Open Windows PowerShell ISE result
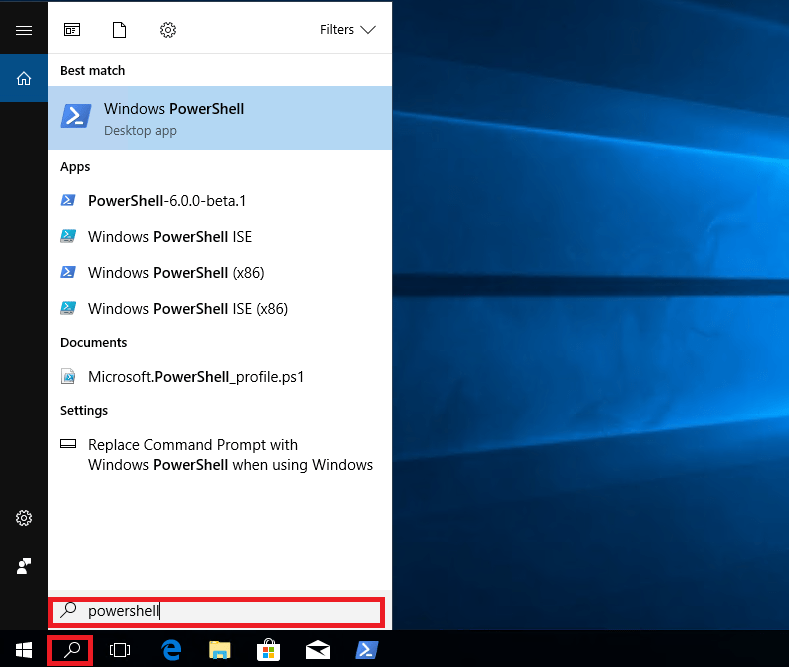This screenshot has height=667, width=789. 170,237
